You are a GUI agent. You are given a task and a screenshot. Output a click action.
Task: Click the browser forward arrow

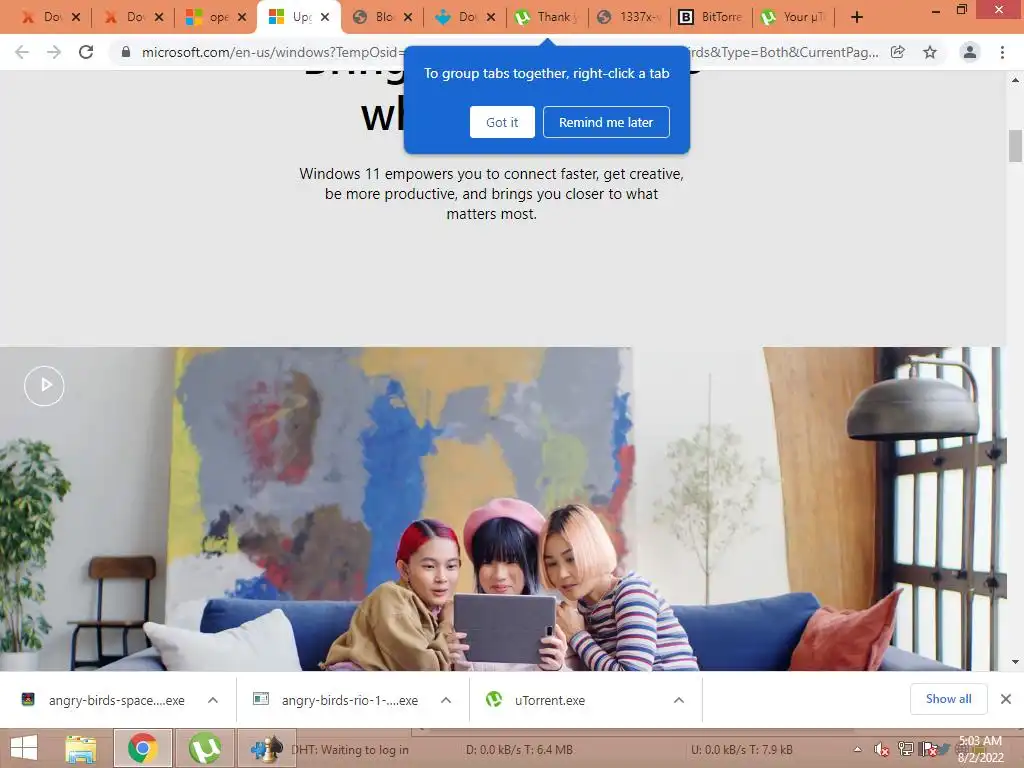[x=54, y=52]
